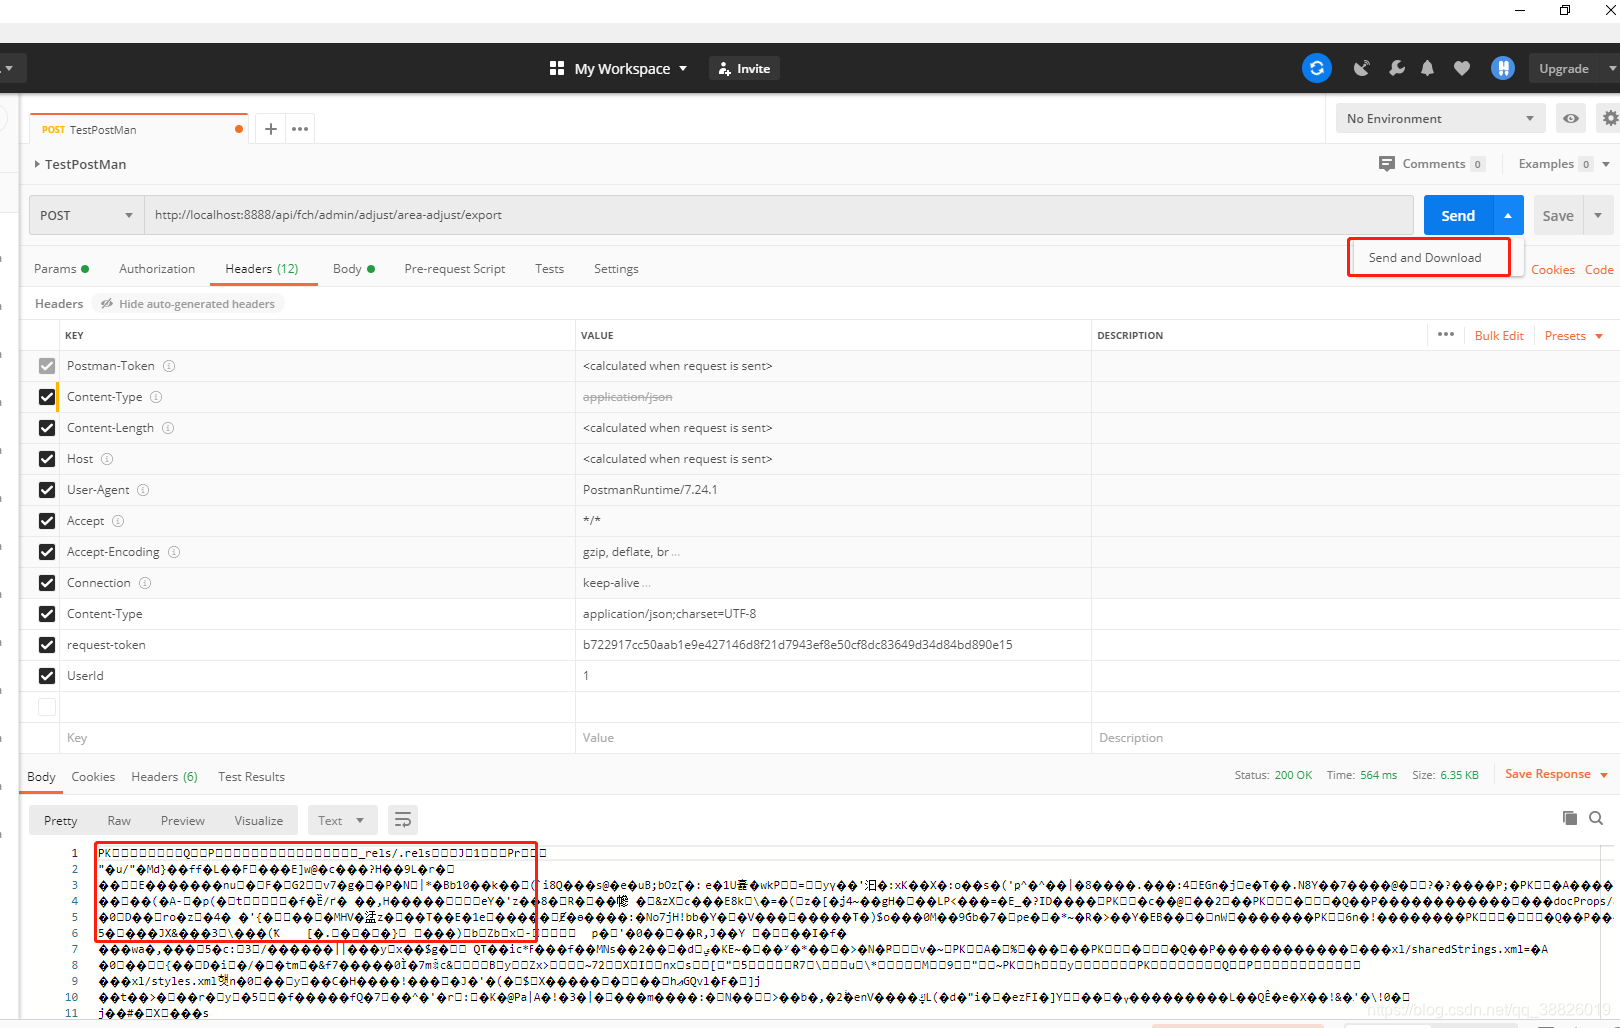Switch to the Params tab
Screen dimensions: 1620x1028
[x=61, y=268]
